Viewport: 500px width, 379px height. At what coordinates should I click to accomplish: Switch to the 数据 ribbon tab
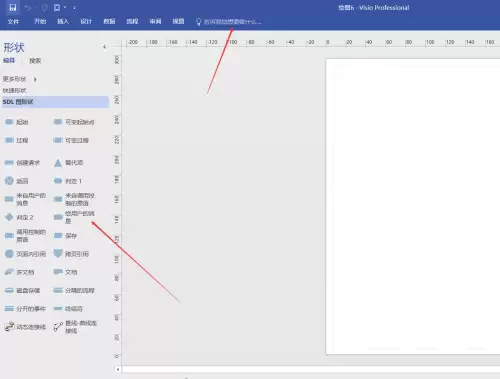tap(109, 21)
